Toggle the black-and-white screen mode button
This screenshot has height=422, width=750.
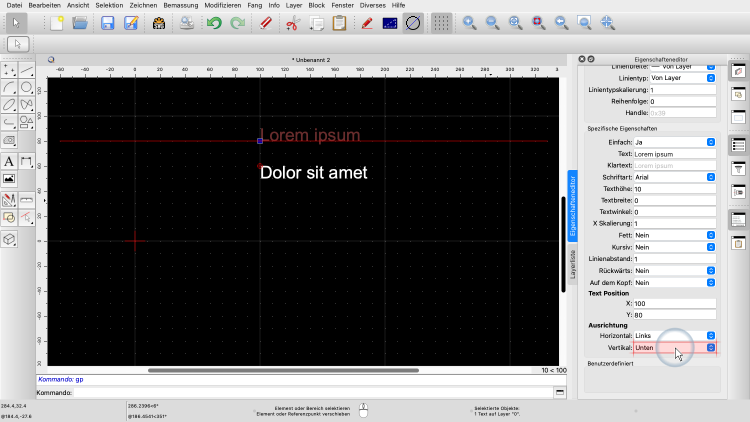pyautogui.click(x=389, y=22)
